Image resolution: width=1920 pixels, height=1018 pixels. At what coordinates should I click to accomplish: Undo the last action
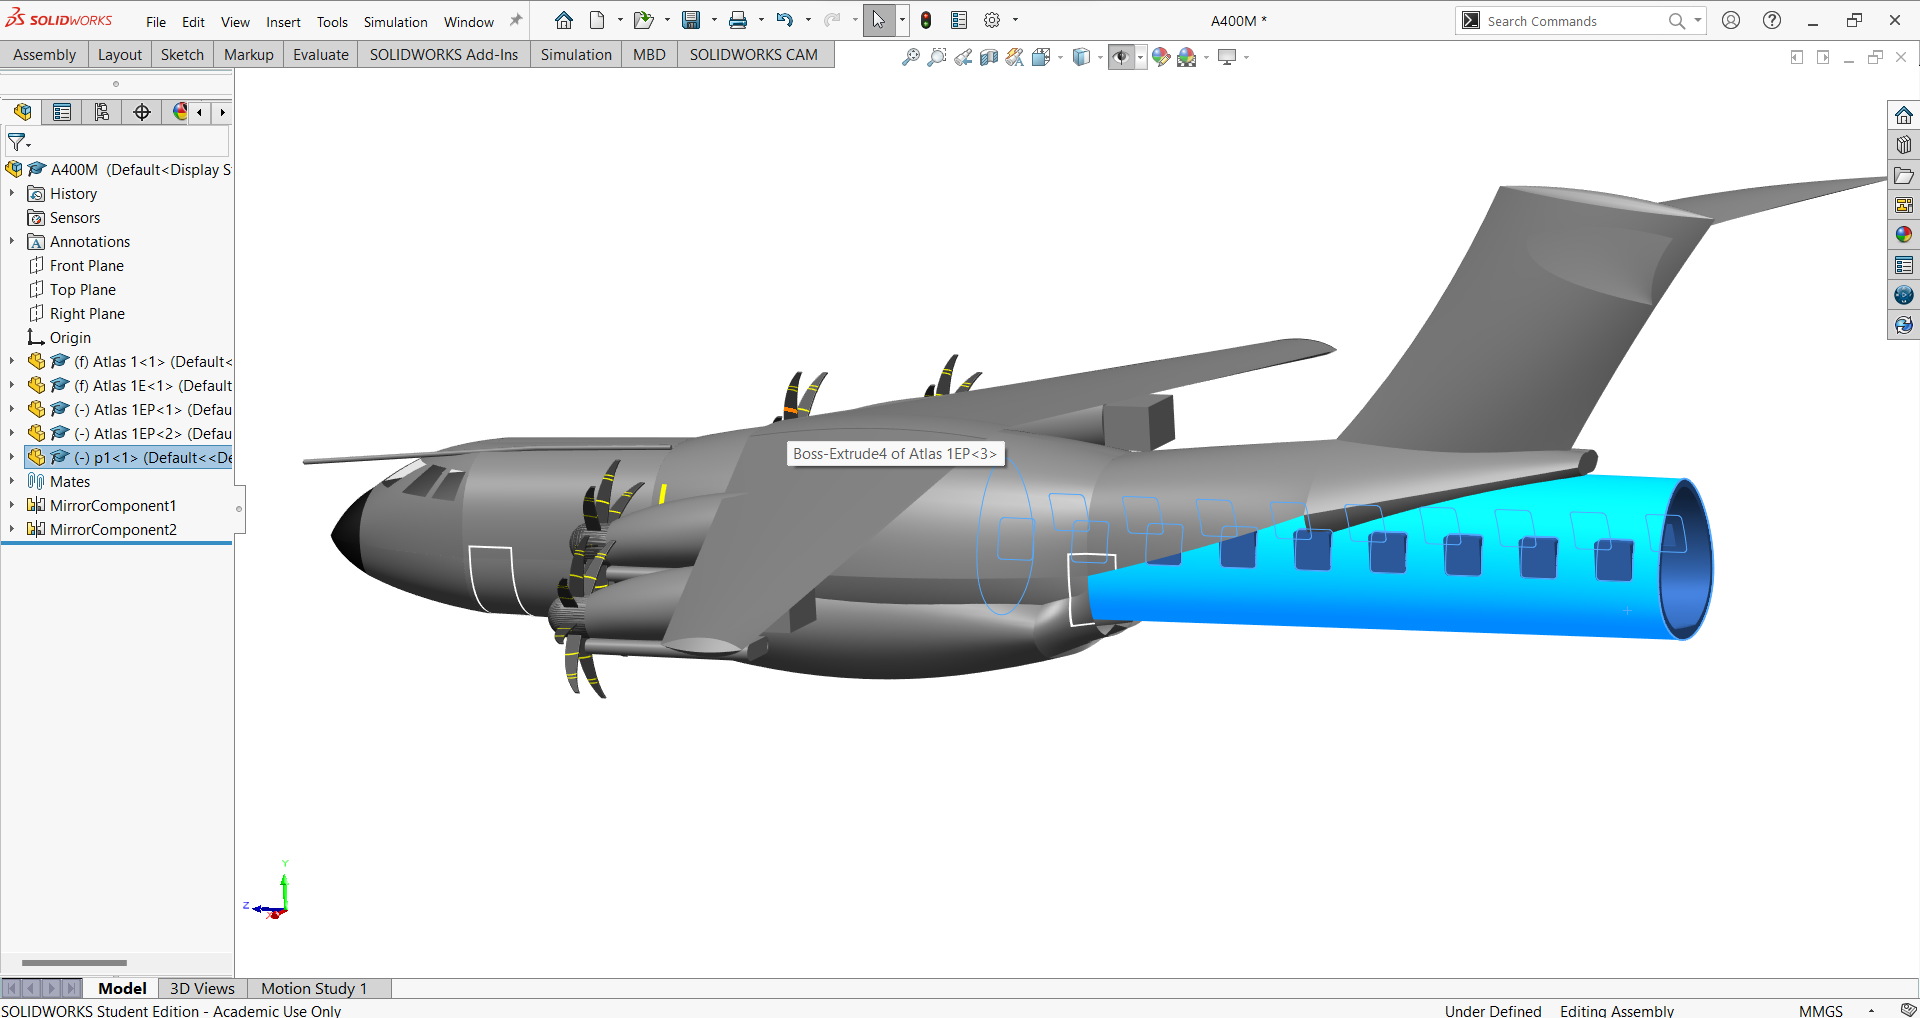(785, 20)
